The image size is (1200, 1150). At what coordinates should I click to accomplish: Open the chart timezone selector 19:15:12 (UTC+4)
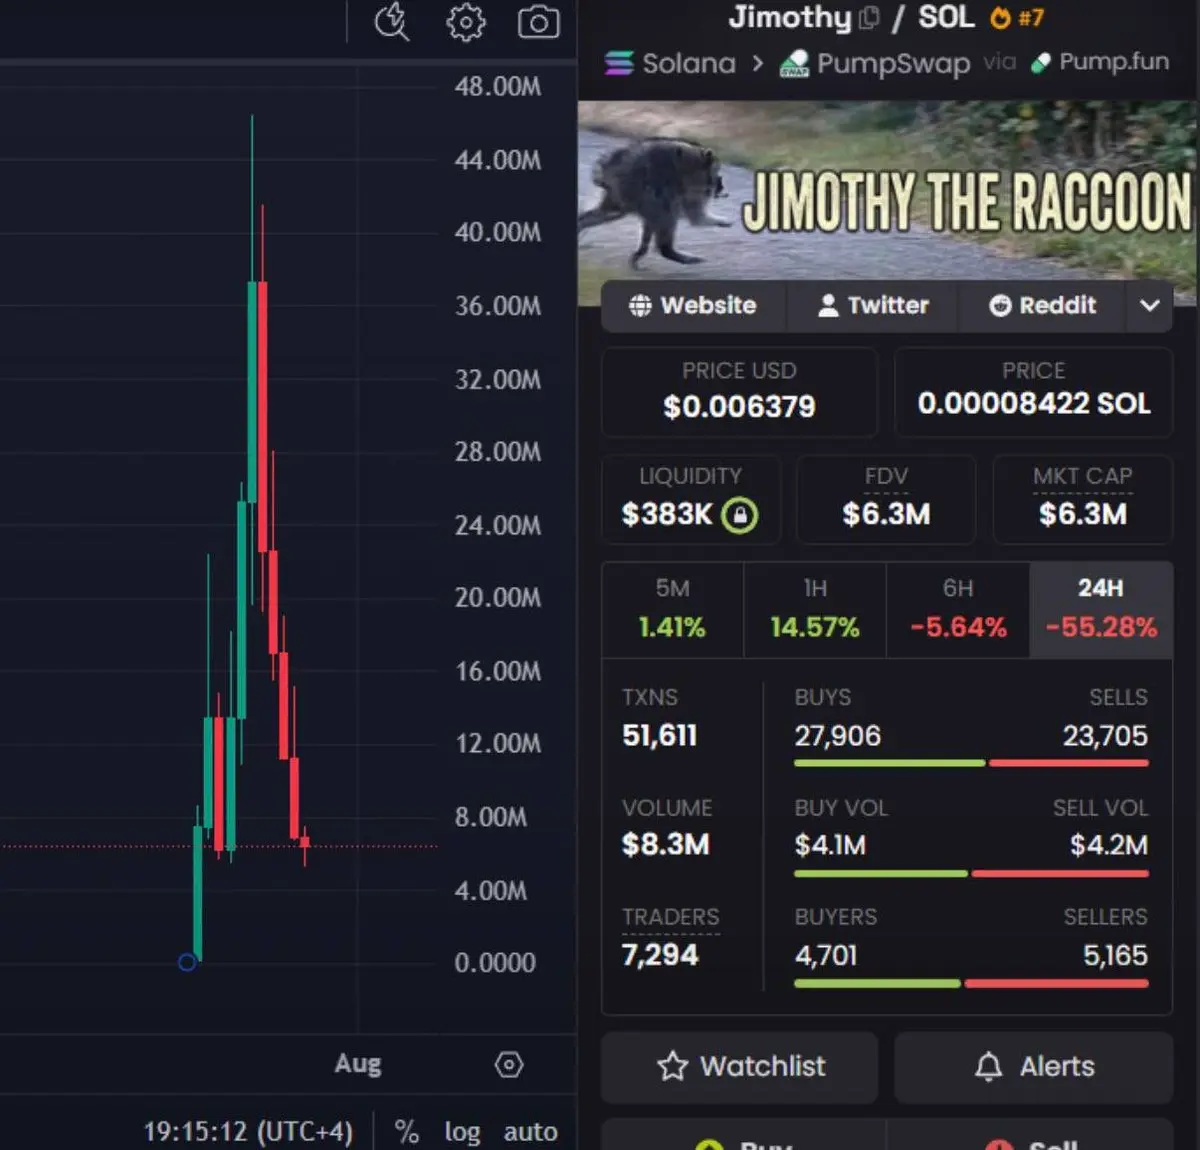(248, 1131)
